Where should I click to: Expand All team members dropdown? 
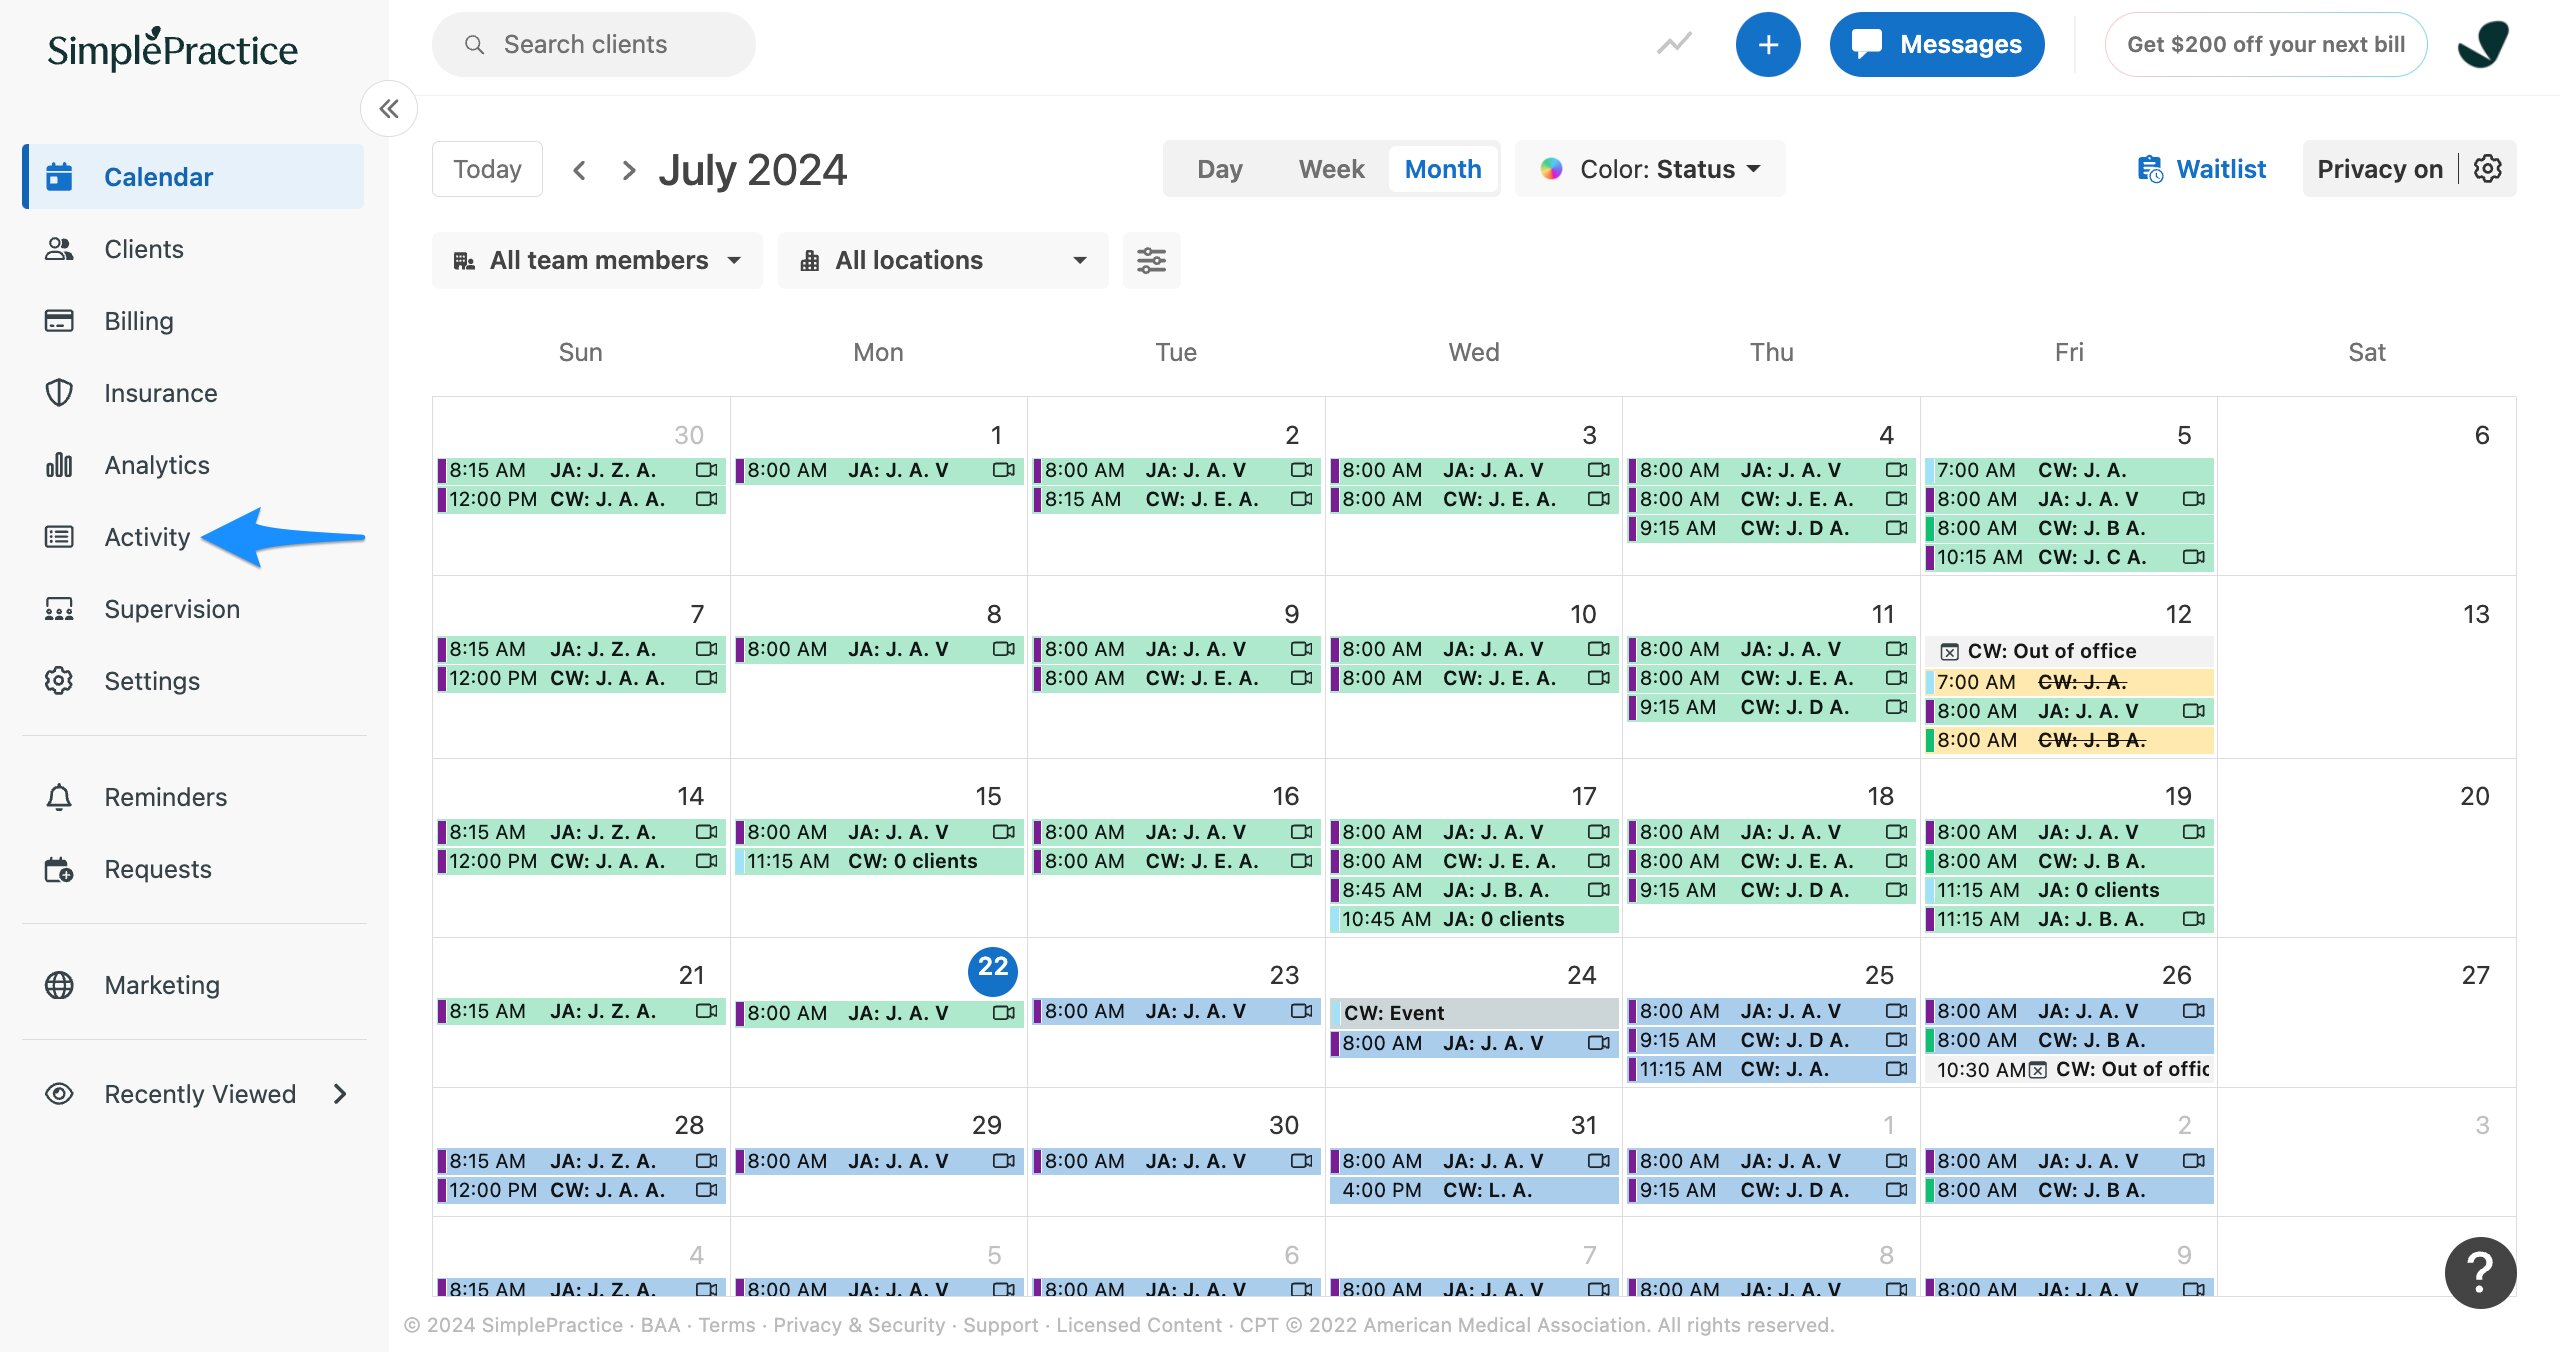(x=597, y=261)
